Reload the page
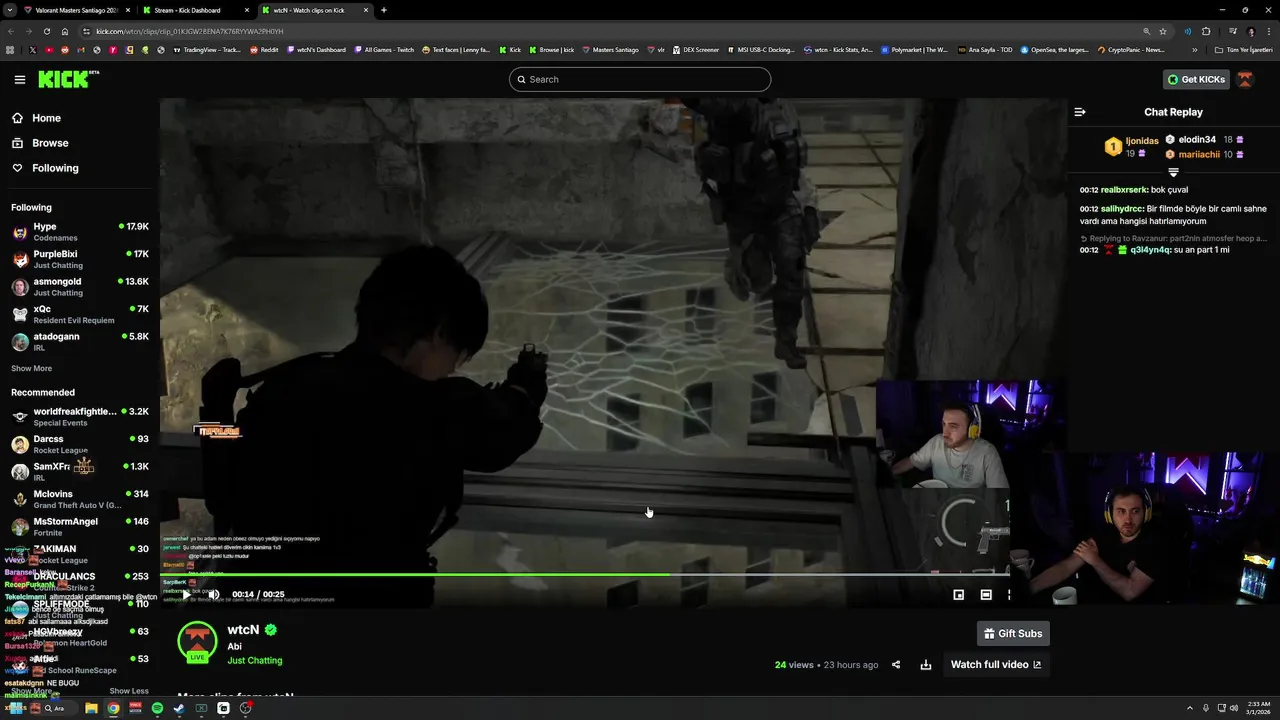Screen dimensions: 1280x720 point(47,31)
